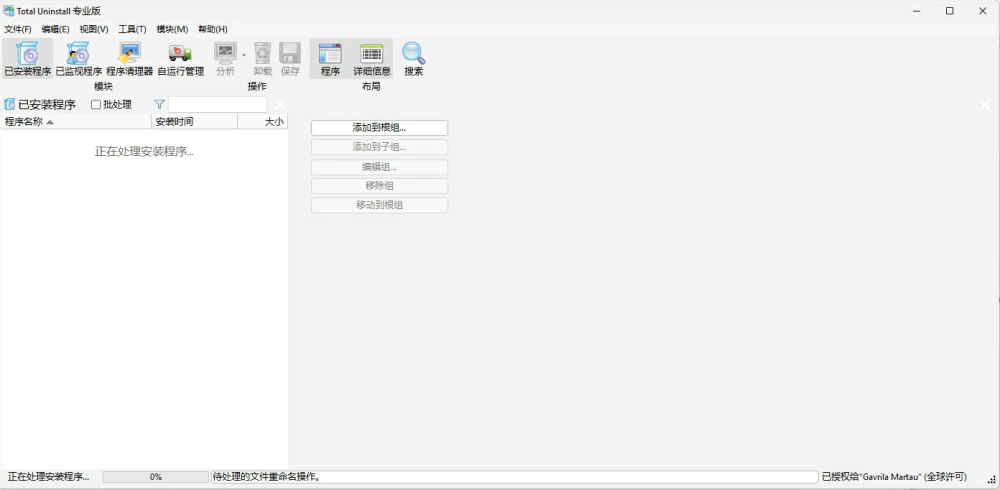Open the 帮助(H) menu
This screenshot has height=490, width=1000.
coord(213,29)
